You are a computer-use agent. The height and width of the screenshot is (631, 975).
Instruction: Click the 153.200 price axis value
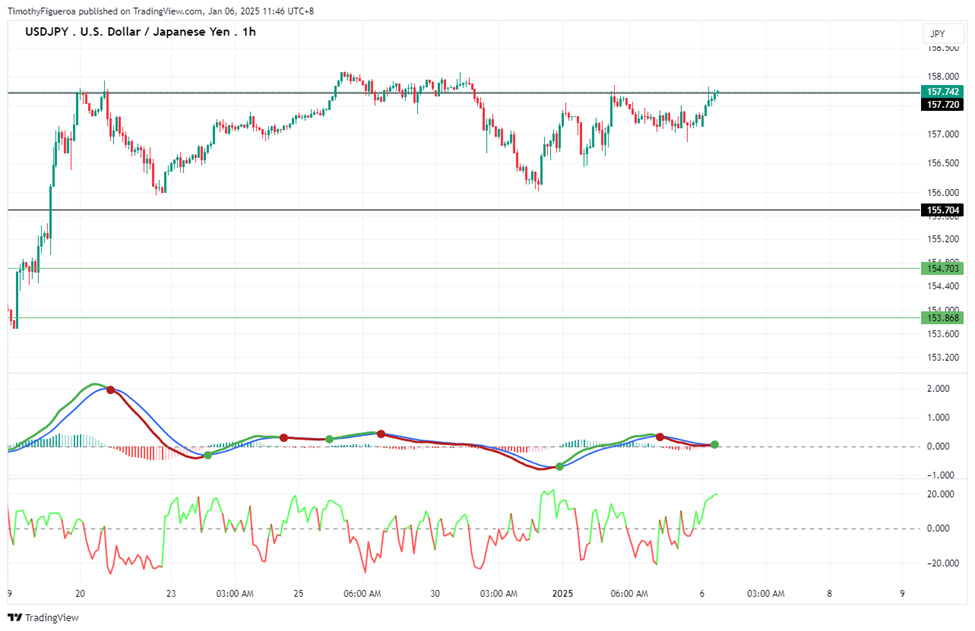pos(943,357)
